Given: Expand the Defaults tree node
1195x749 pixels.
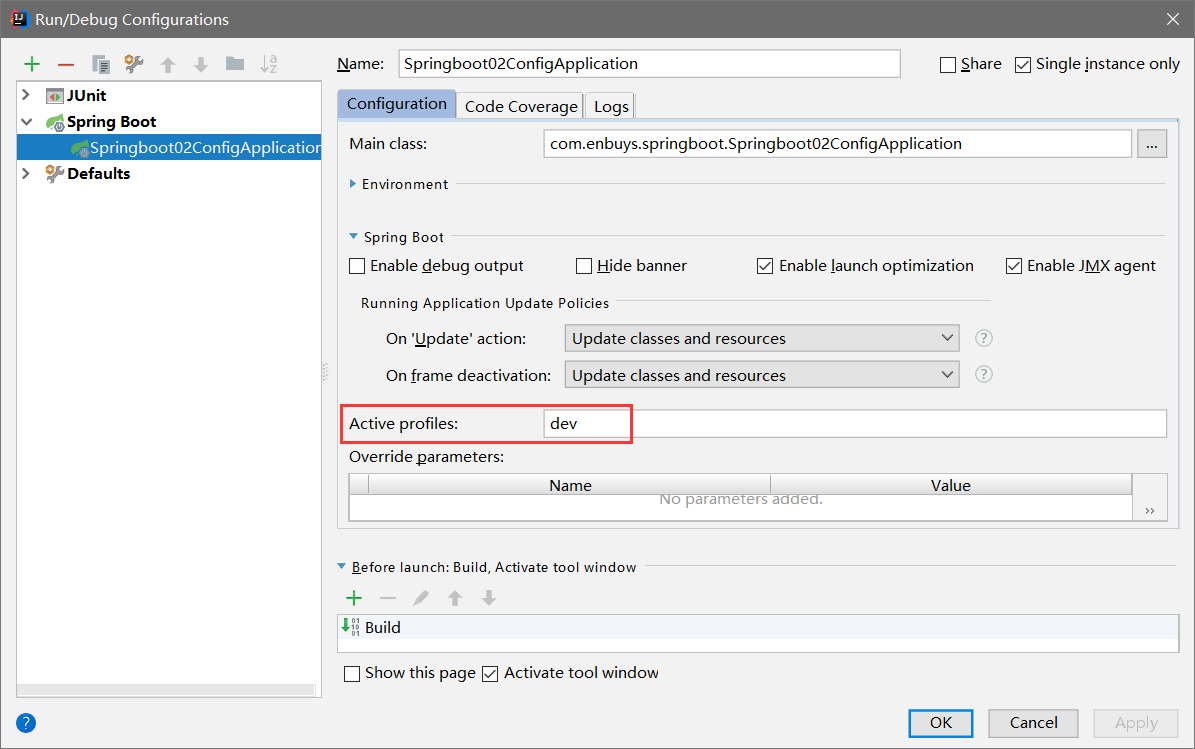Looking at the screenshot, I should pos(27,174).
